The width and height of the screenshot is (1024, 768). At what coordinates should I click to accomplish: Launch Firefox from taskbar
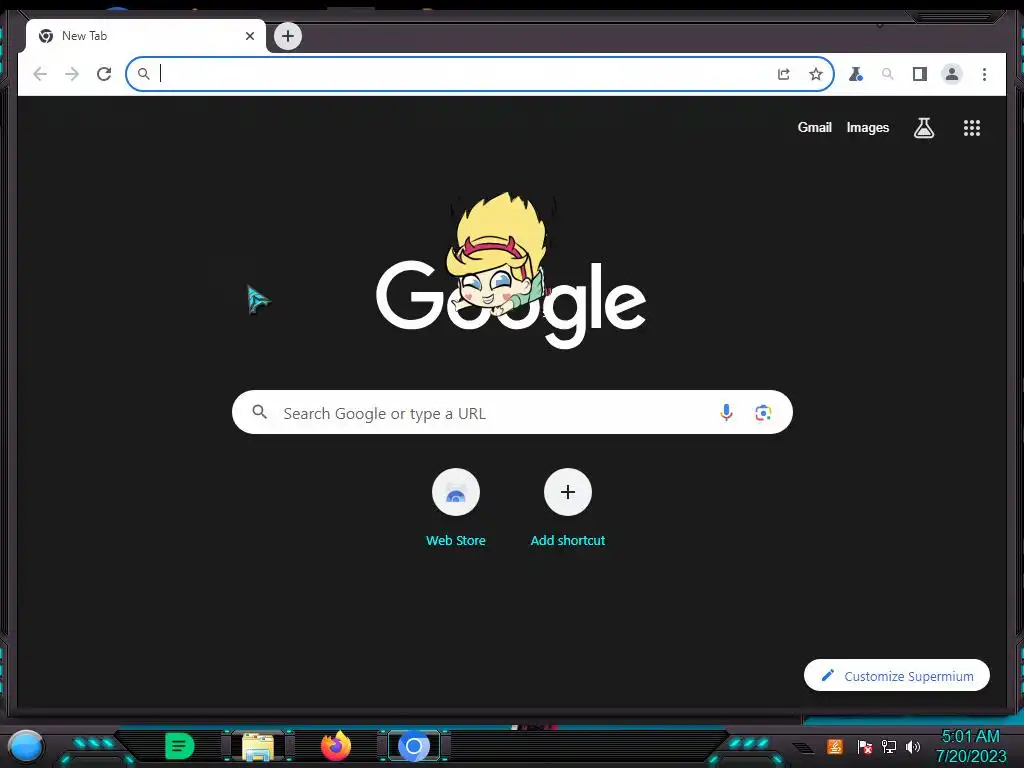[336, 746]
